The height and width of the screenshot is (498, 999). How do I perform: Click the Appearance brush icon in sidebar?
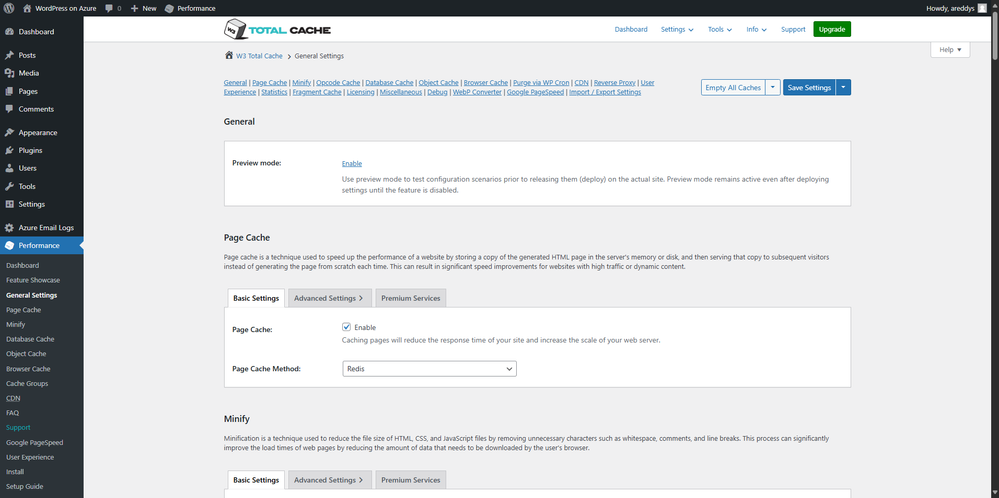click(x=10, y=132)
